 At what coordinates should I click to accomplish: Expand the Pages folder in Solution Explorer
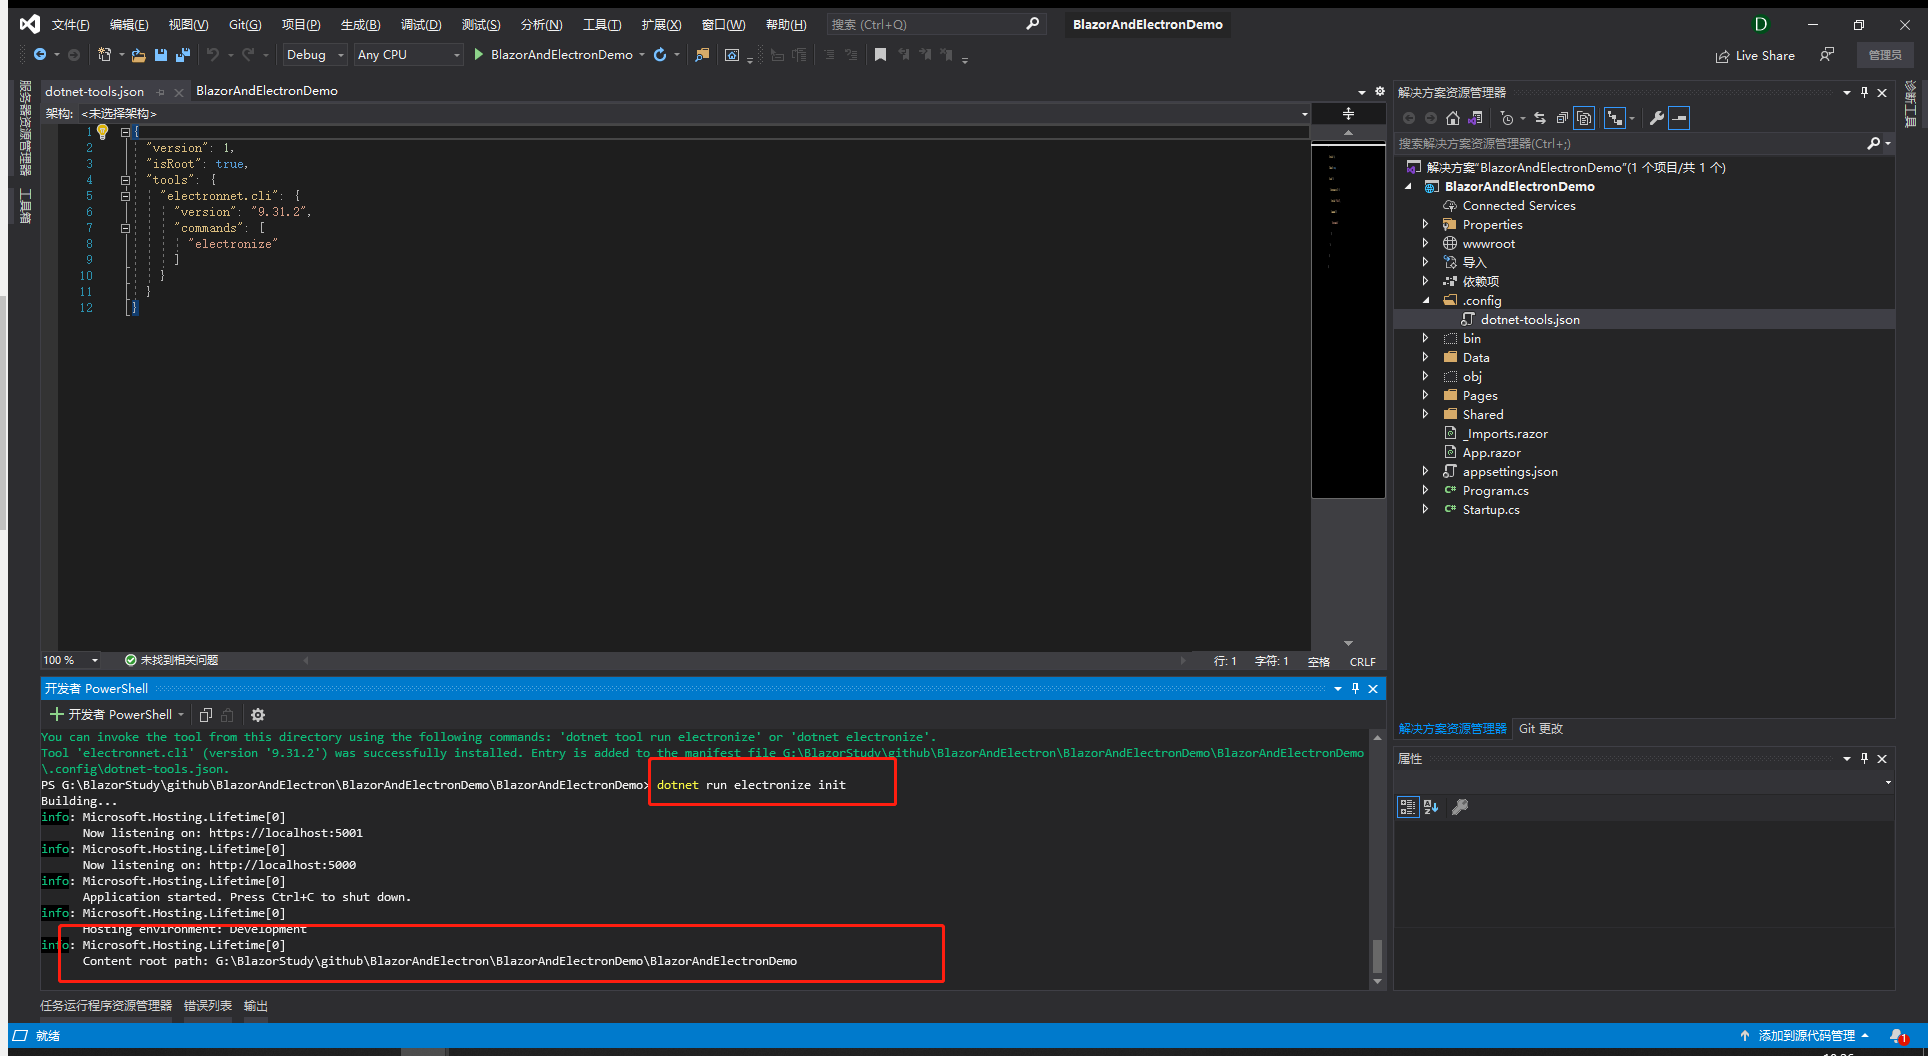point(1427,395)
